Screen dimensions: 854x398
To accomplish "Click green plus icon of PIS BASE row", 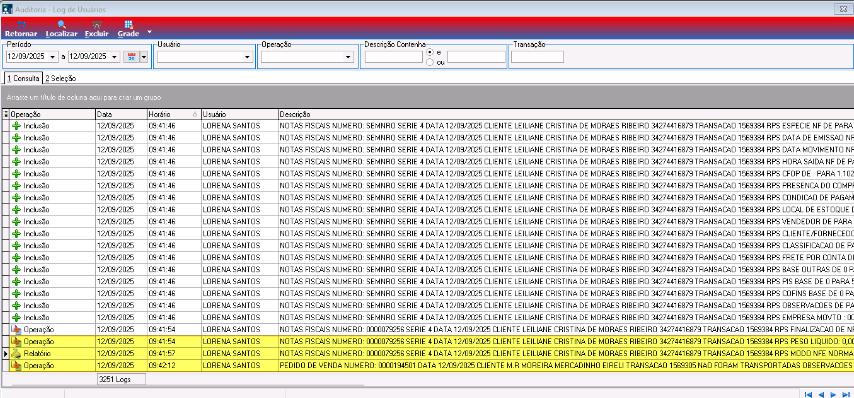I will (x=16, y=281).
